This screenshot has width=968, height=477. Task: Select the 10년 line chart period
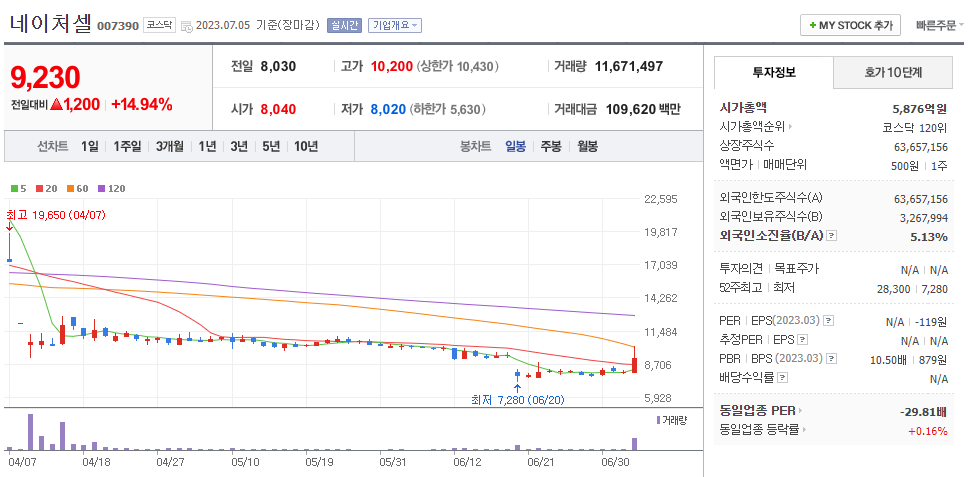[x=306, y=147]
